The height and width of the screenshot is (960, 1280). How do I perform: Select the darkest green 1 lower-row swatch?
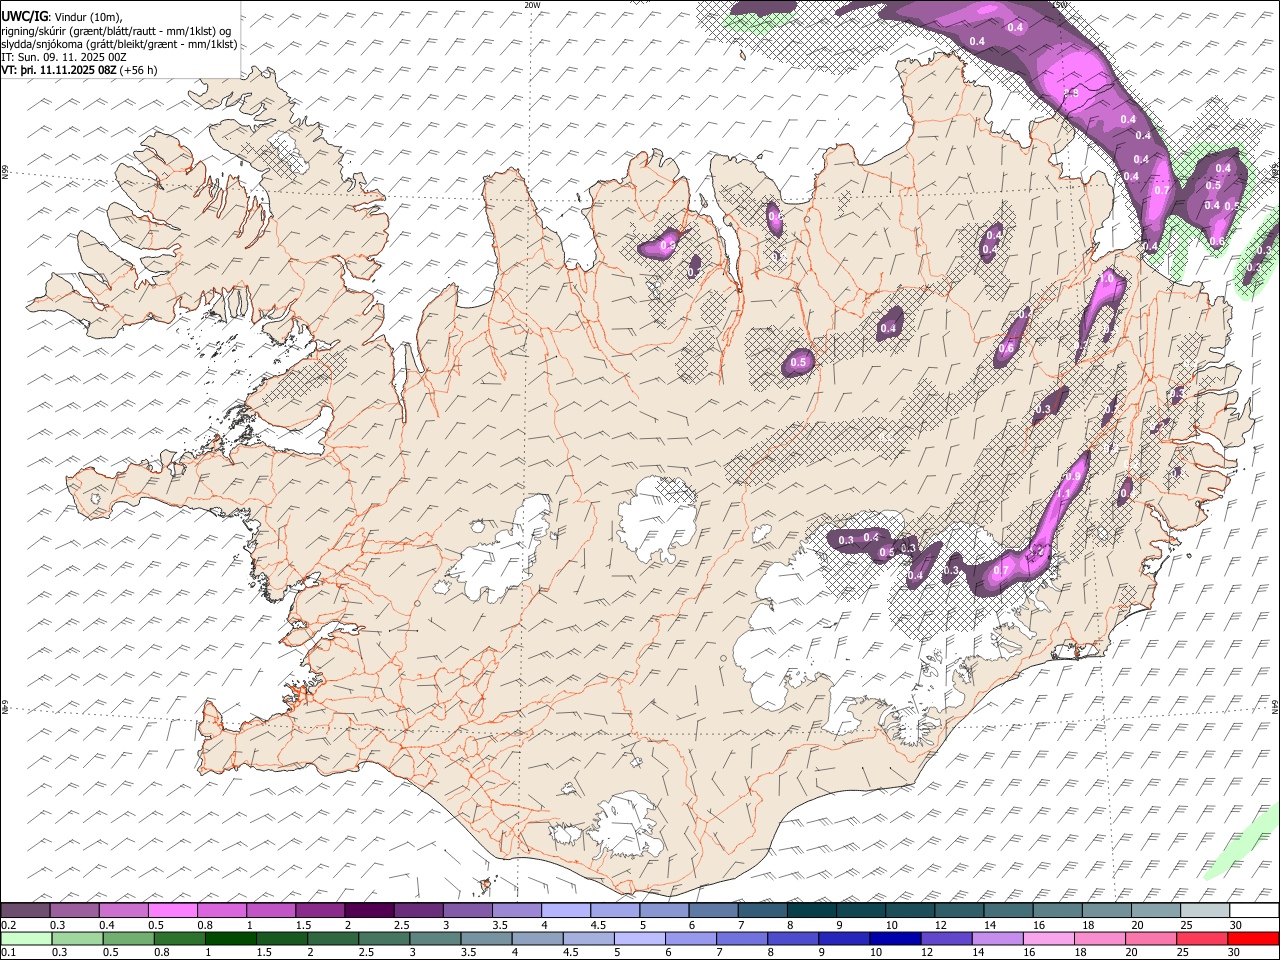pyautogui.click(x=230, y=938)
